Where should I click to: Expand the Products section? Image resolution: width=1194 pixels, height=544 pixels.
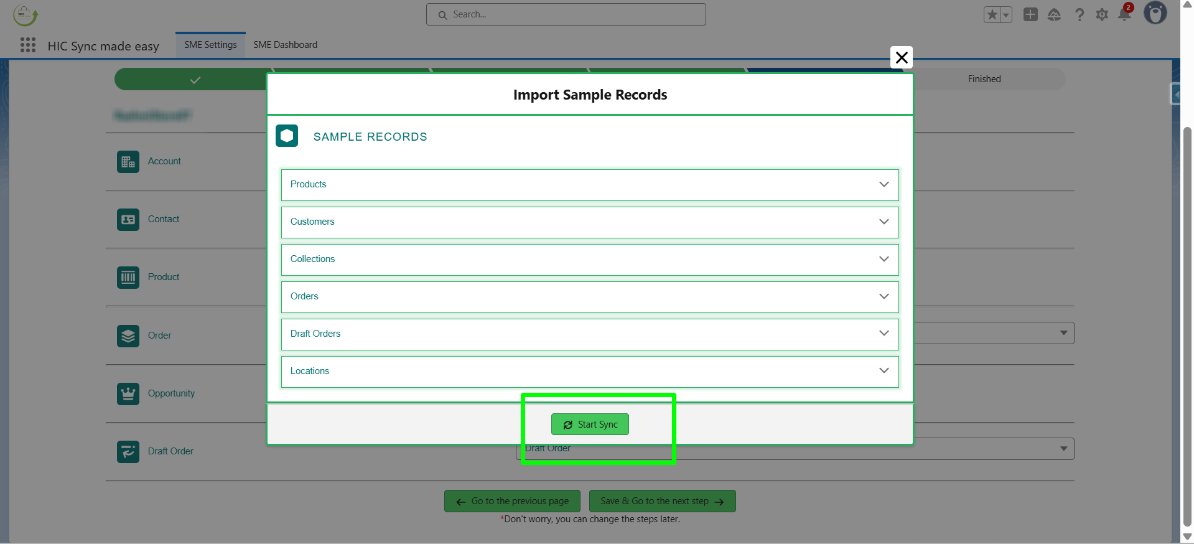[589, 185]
